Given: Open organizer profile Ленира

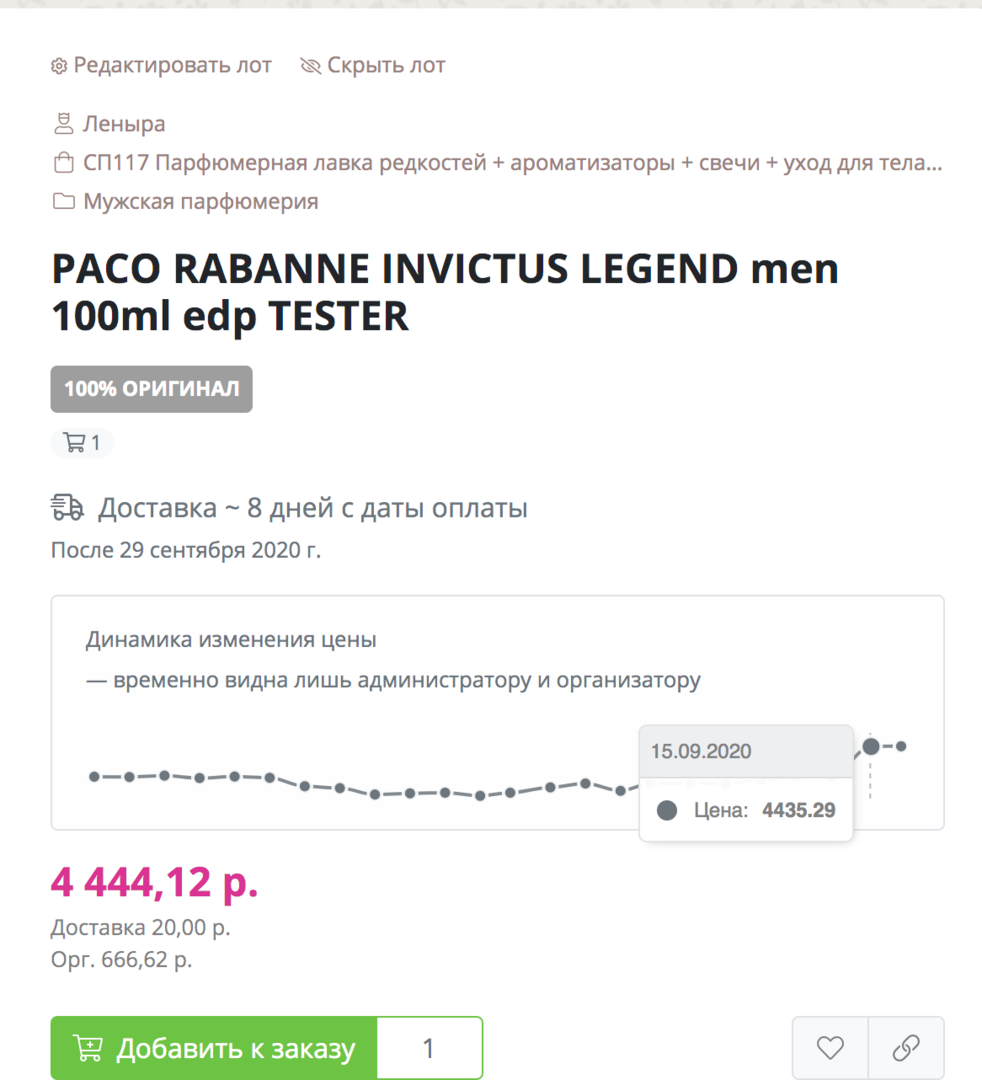Looking at the screenshot, I should pyautogui.click(x=124, y=124).
